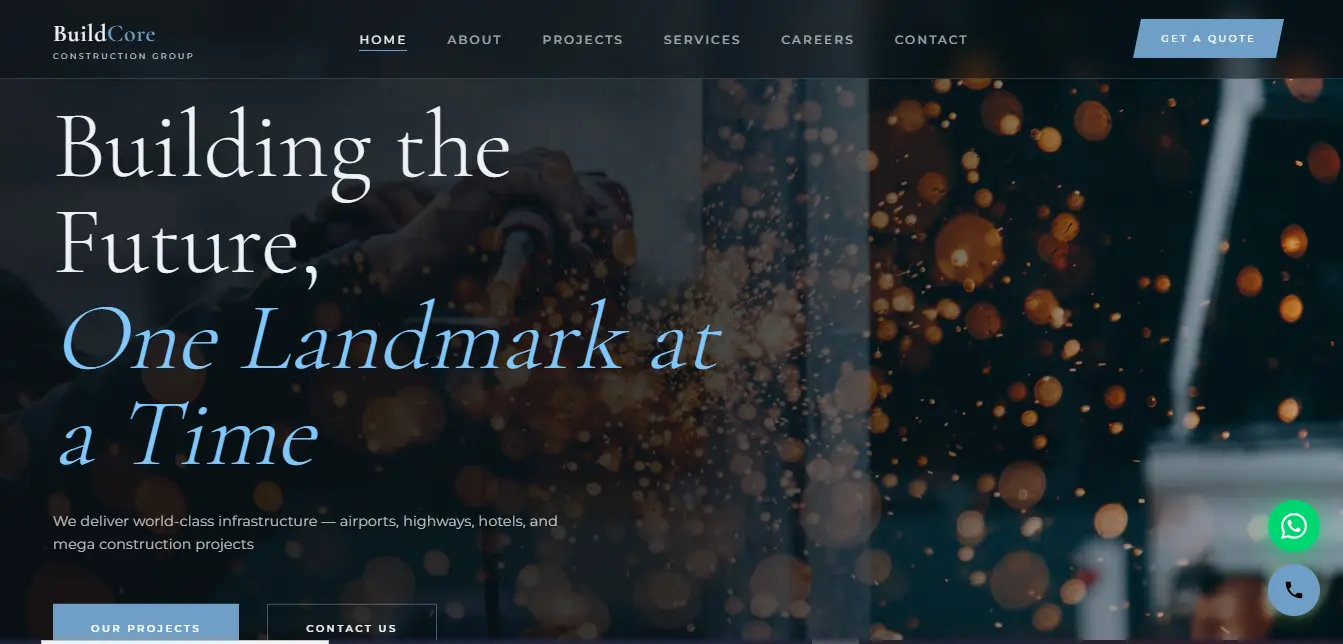Open the CAREERS nav link
The height and width of the screenshot is (644, 1343).
point(817,40)
